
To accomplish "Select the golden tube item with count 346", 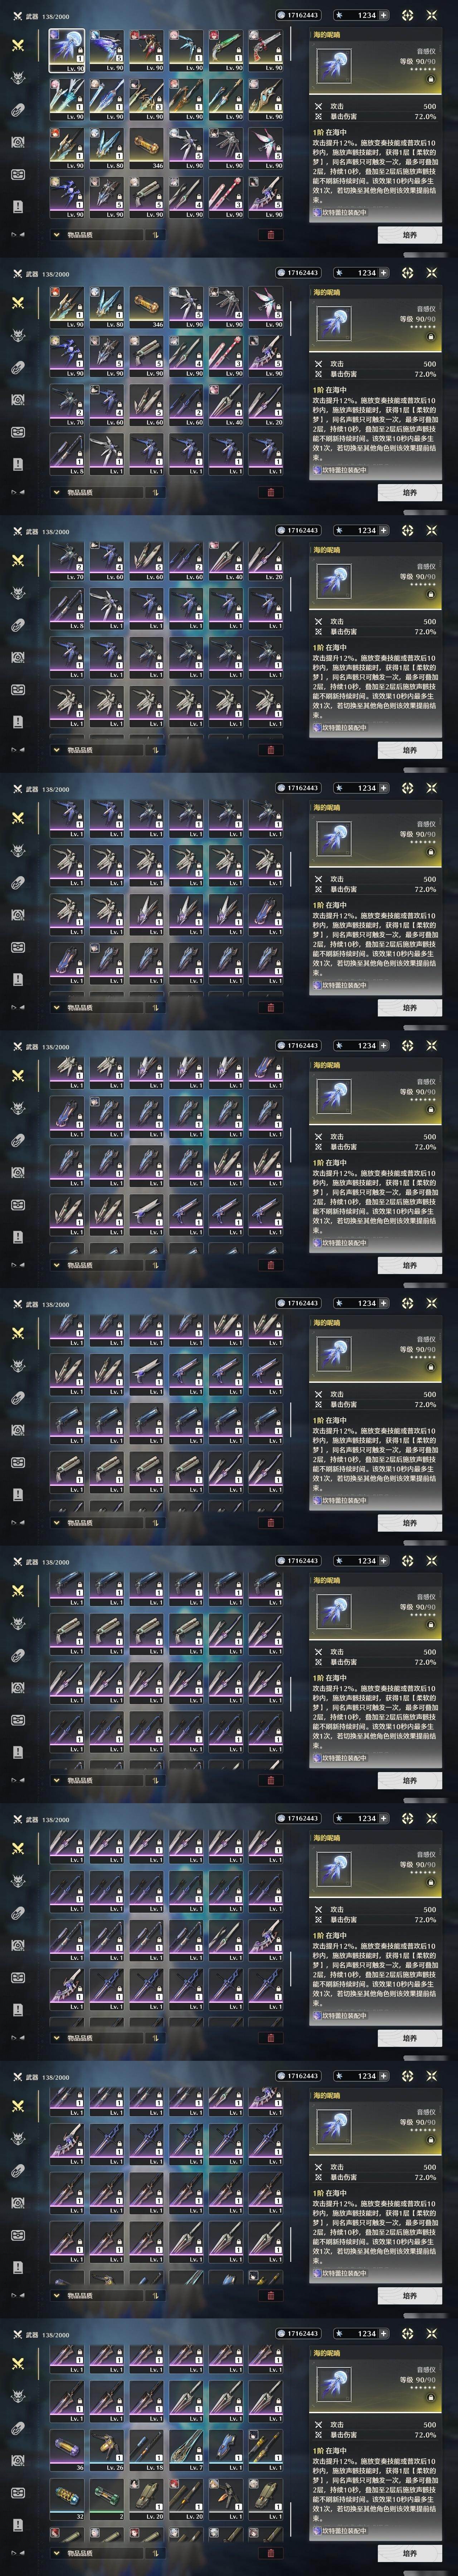I will (147, 149).
